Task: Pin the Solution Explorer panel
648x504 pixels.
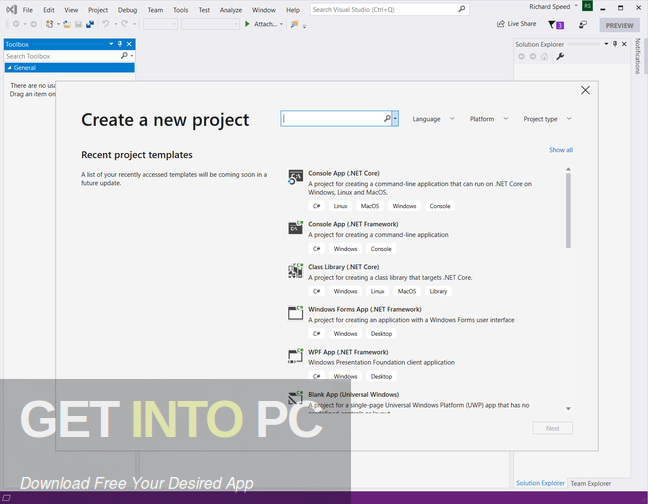Action: (x=615, y=44)
